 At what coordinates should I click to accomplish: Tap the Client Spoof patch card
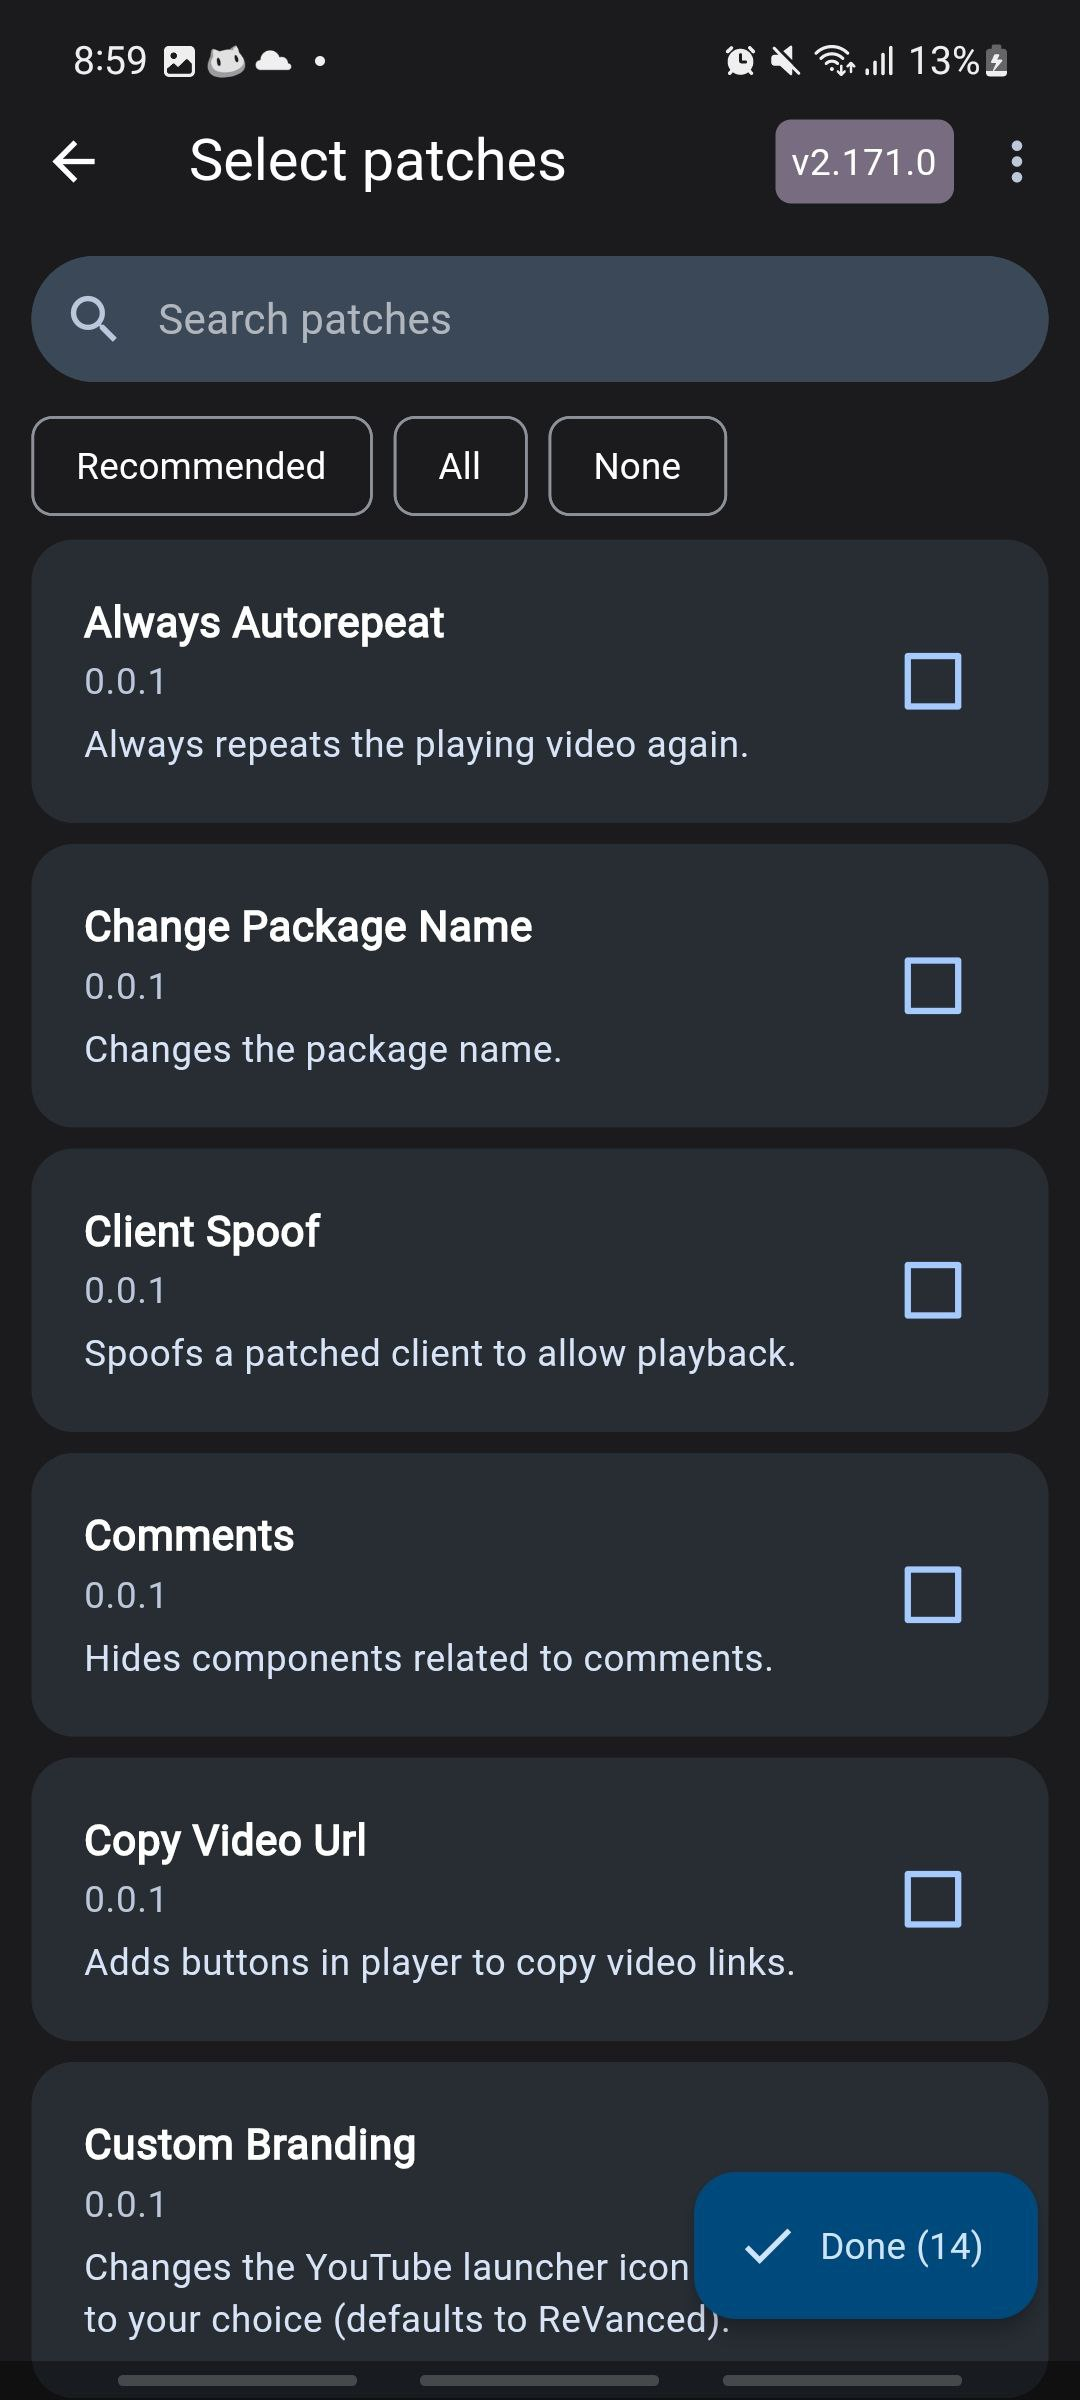400,1288
